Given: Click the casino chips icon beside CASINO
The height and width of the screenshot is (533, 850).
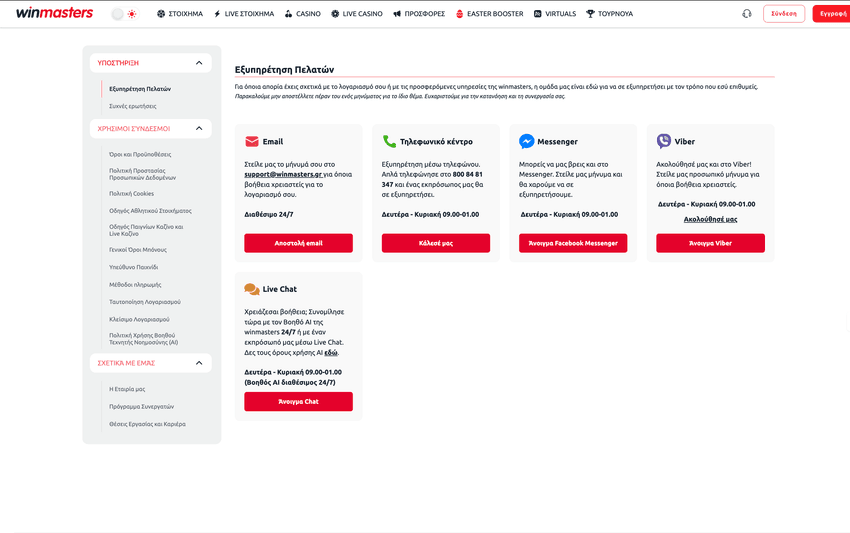Looking at the screenshot, I should click(288, 14).
